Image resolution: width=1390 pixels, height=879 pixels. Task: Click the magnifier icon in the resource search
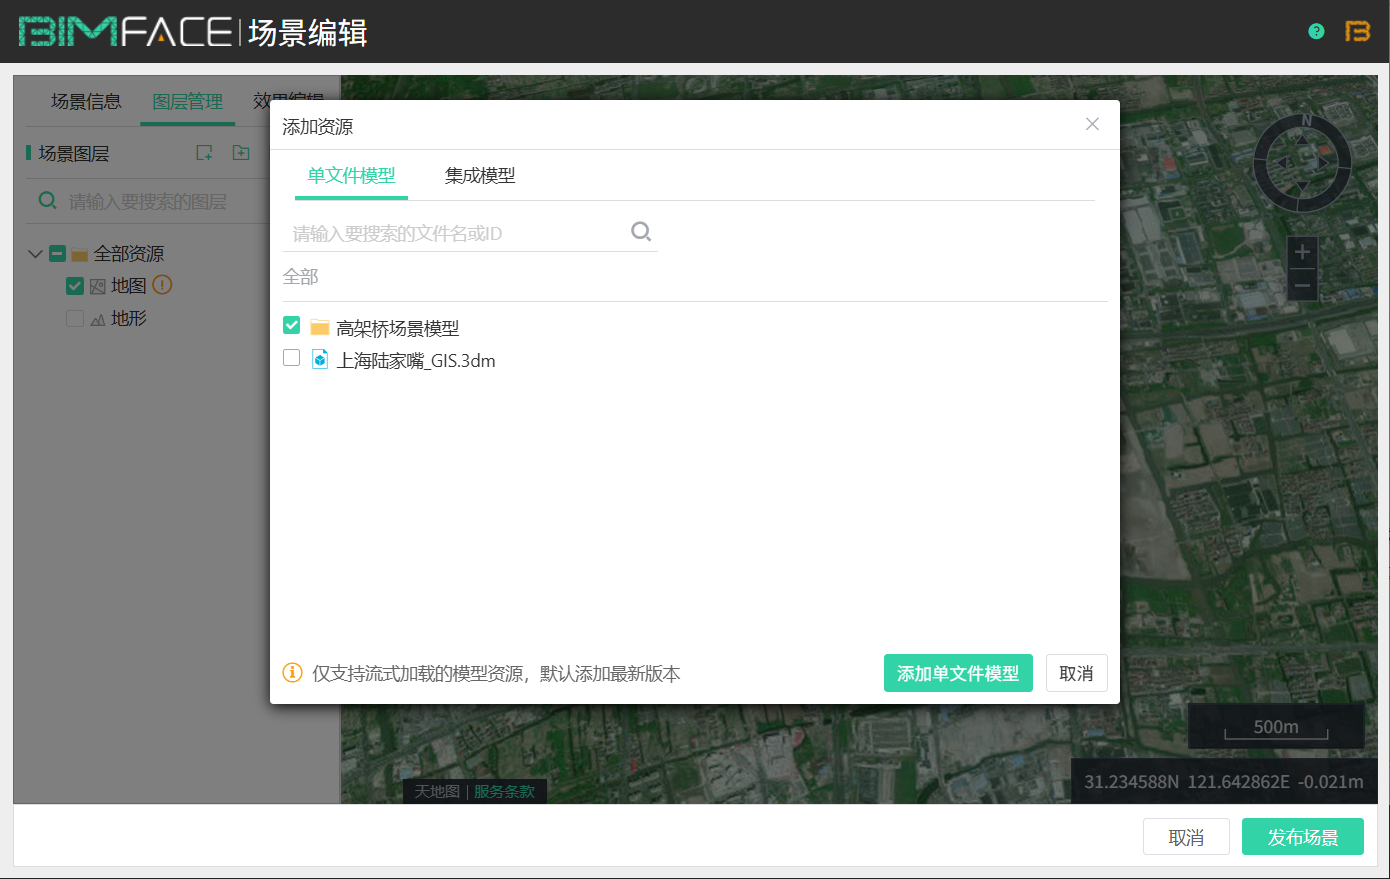coord(641,231)
